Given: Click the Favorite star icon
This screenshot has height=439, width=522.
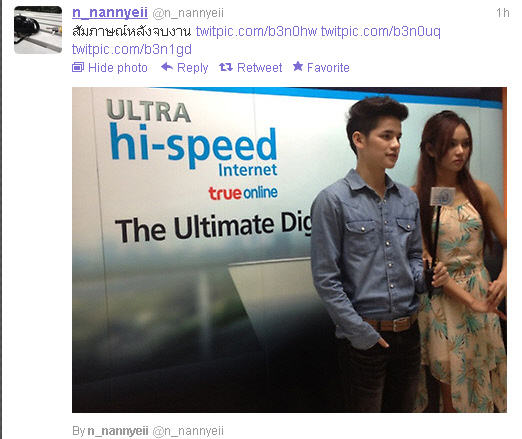Looking at the screenshot, I should click(x=298, y=67).
